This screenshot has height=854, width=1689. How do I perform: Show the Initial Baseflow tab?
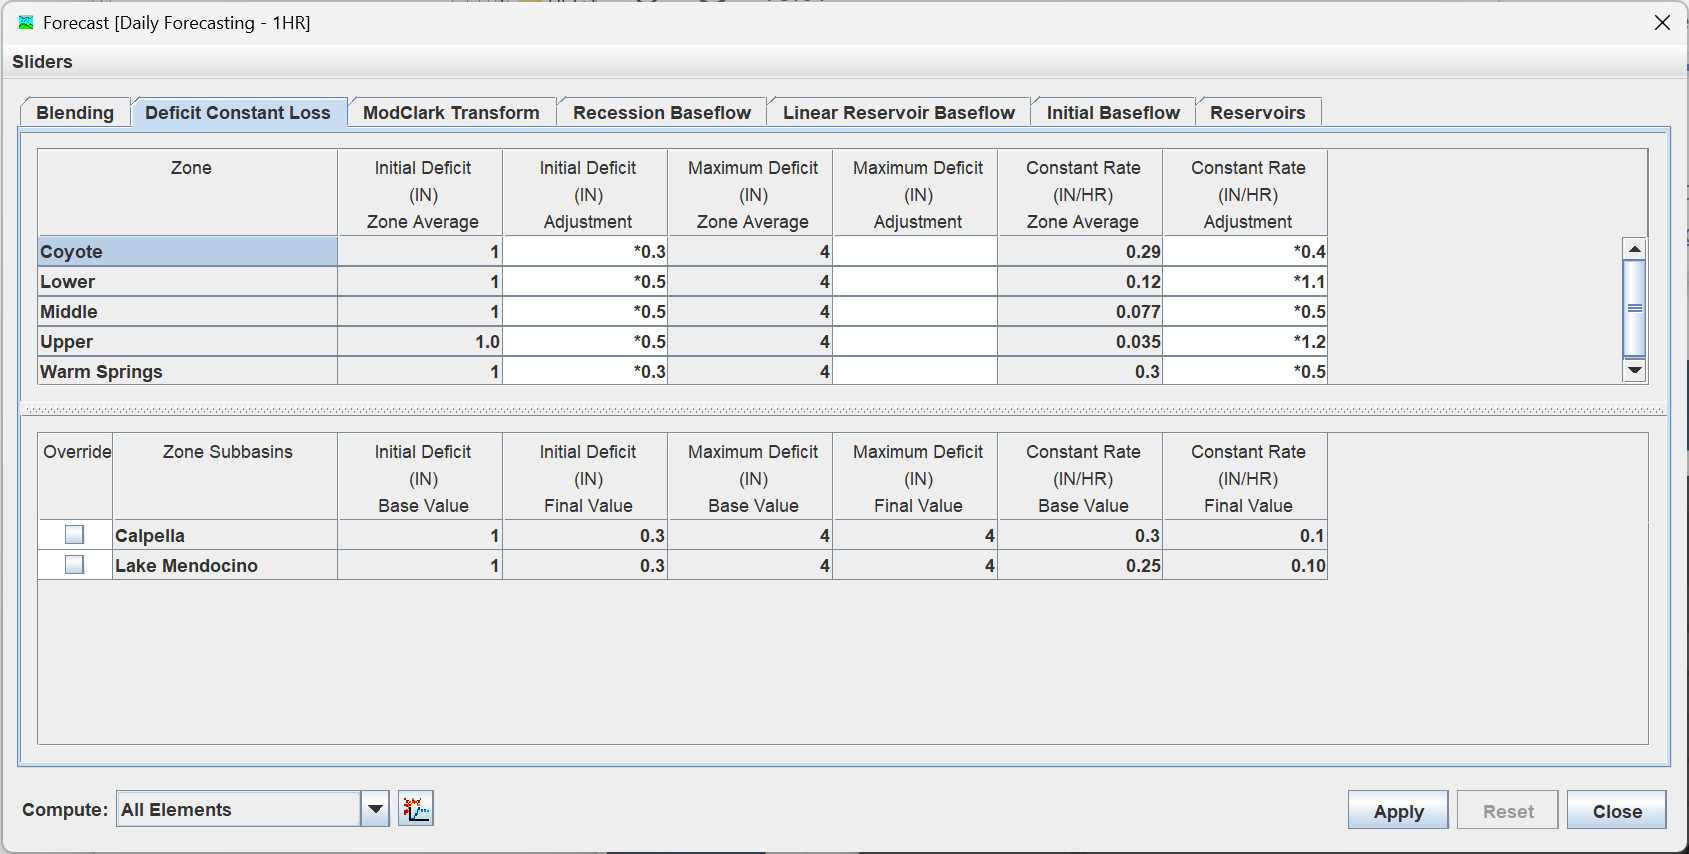[x=1113, y=113]
